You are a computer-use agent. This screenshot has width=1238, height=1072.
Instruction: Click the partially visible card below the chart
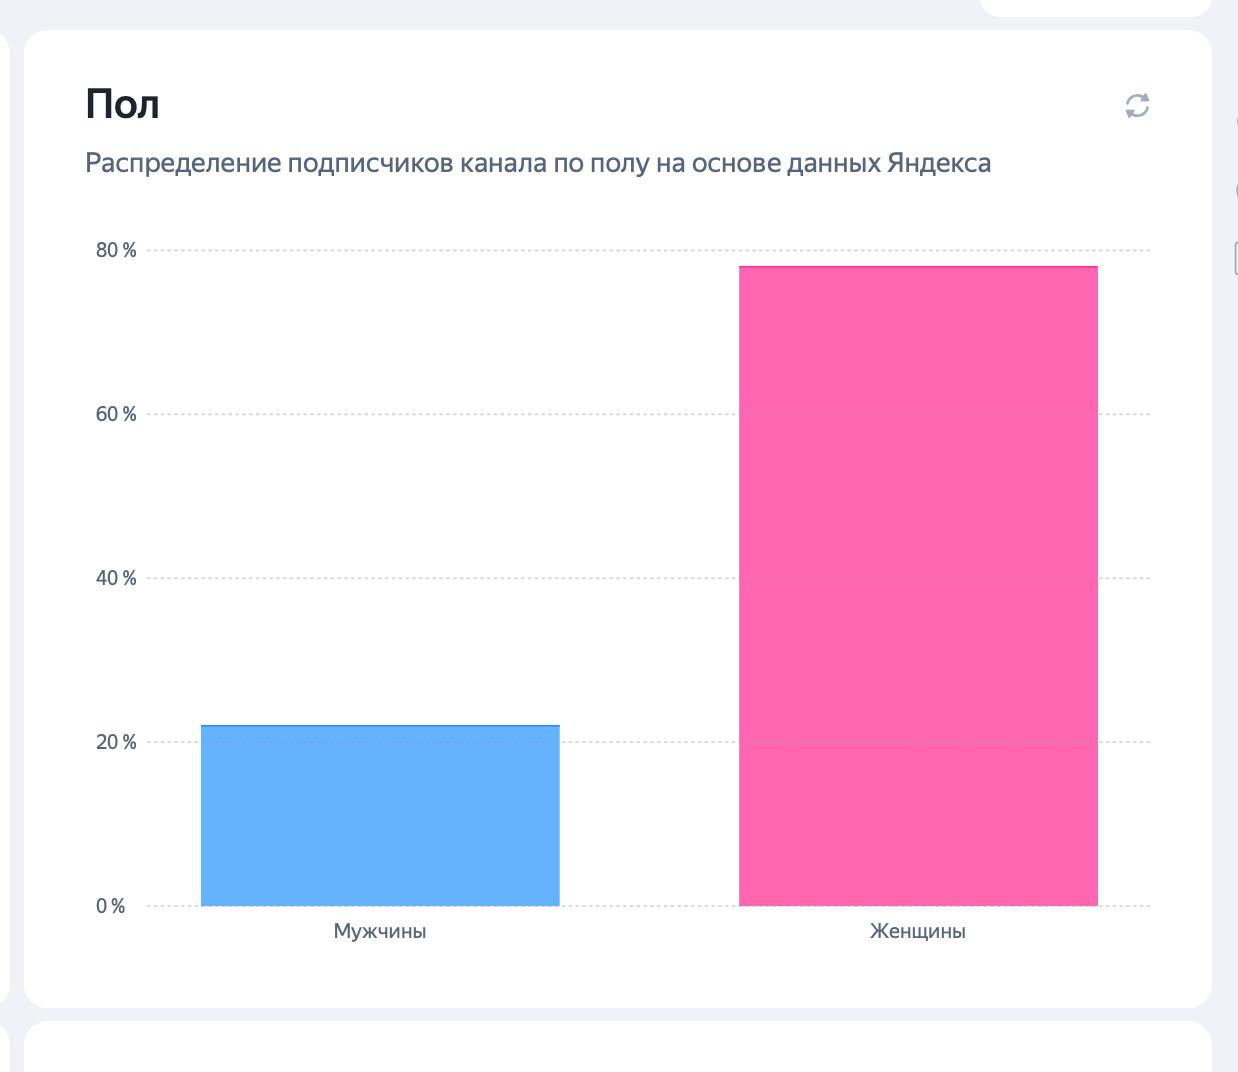pyautogui.click(x=617, y=1048)
